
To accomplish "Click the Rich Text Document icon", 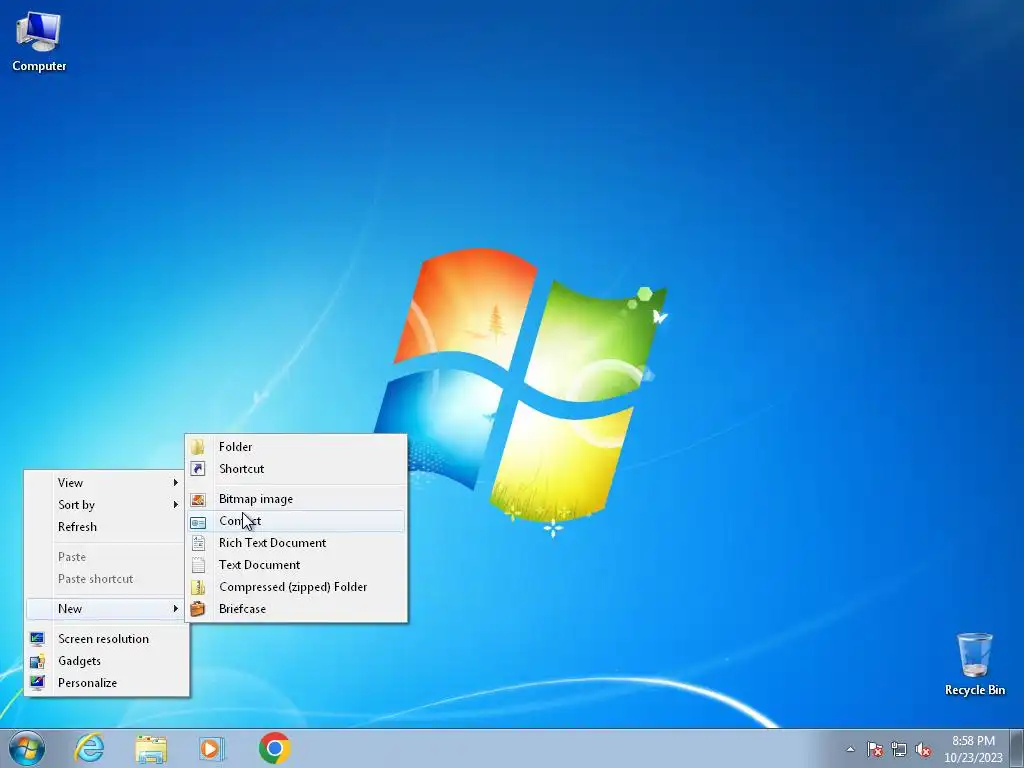I will coord(198,543).
